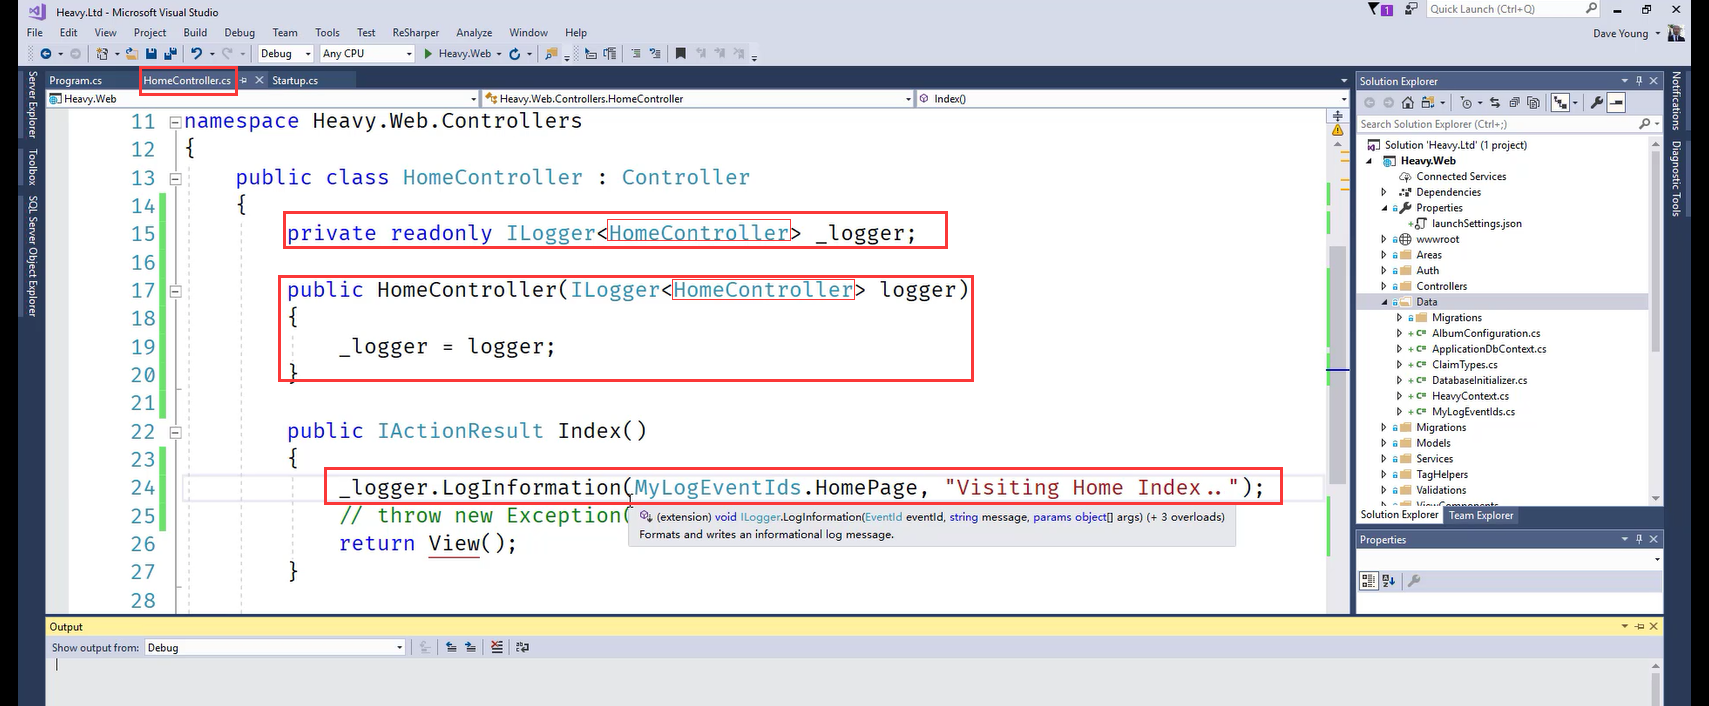Toggle Solution Explorer class view nesting button
This screenshot has height=706, width=1709.
(x=1560, y=102)
